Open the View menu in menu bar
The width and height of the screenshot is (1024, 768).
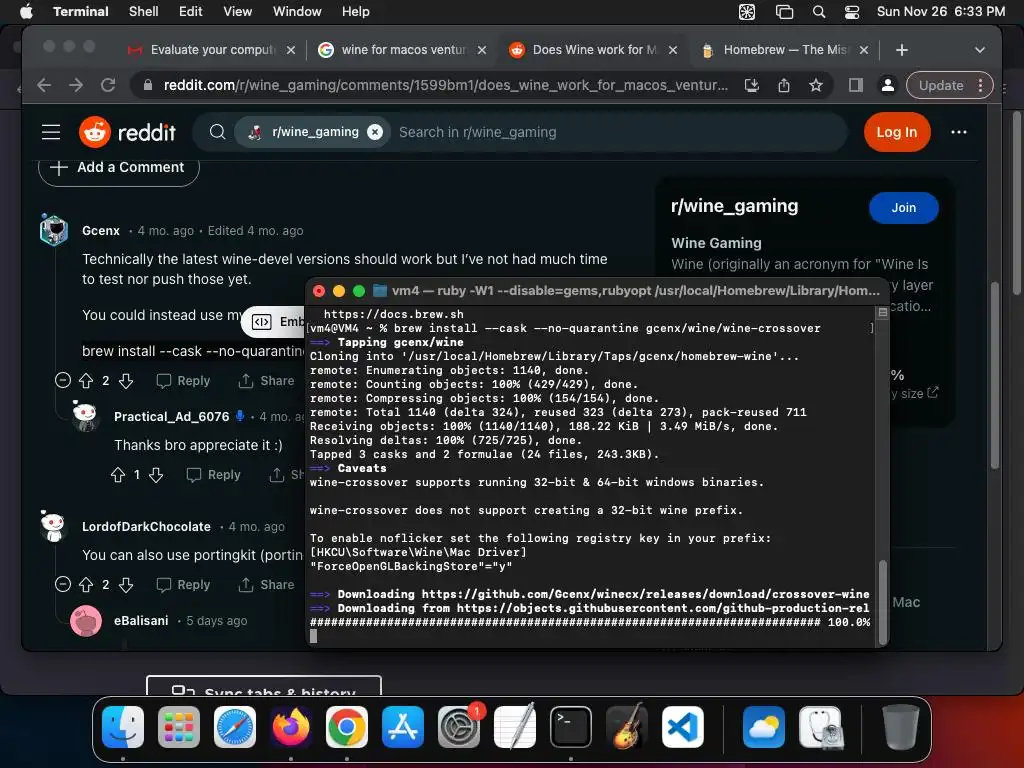coord(237,11)
